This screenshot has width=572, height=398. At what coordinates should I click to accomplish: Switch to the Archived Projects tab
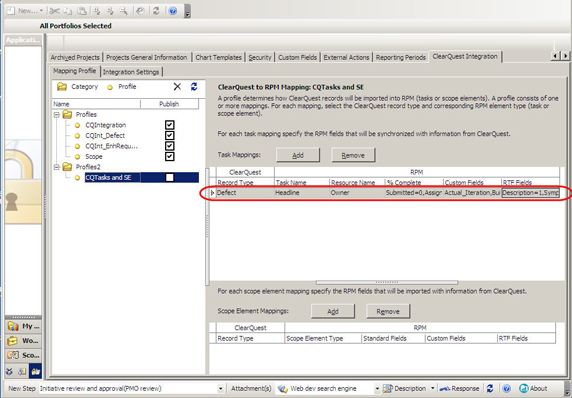[x=75, y=57]
